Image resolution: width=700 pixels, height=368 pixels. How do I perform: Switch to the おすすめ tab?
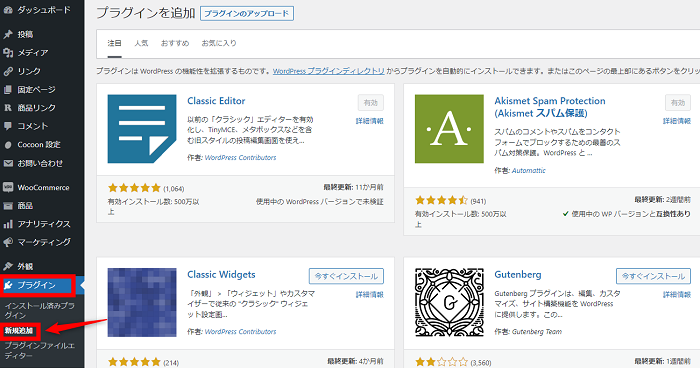click(x=175, y=43)
